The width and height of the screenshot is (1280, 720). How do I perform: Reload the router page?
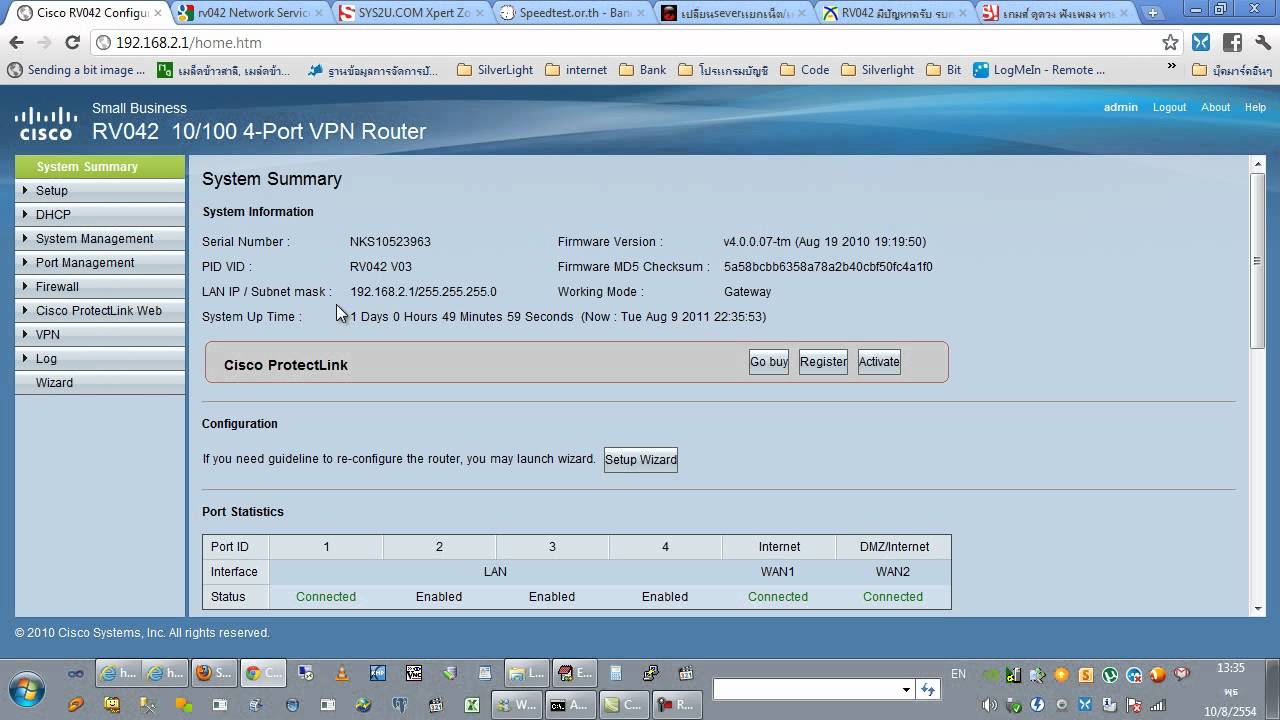72,43
